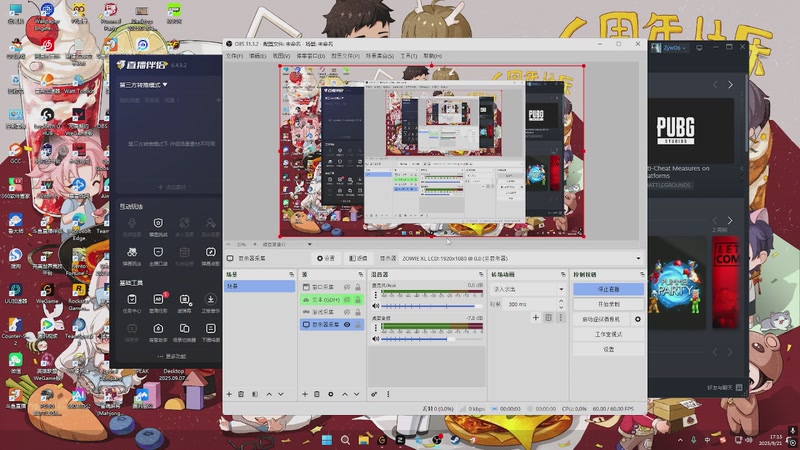
Task: Open 文件(F) menu in OBS
Action: 234,56
